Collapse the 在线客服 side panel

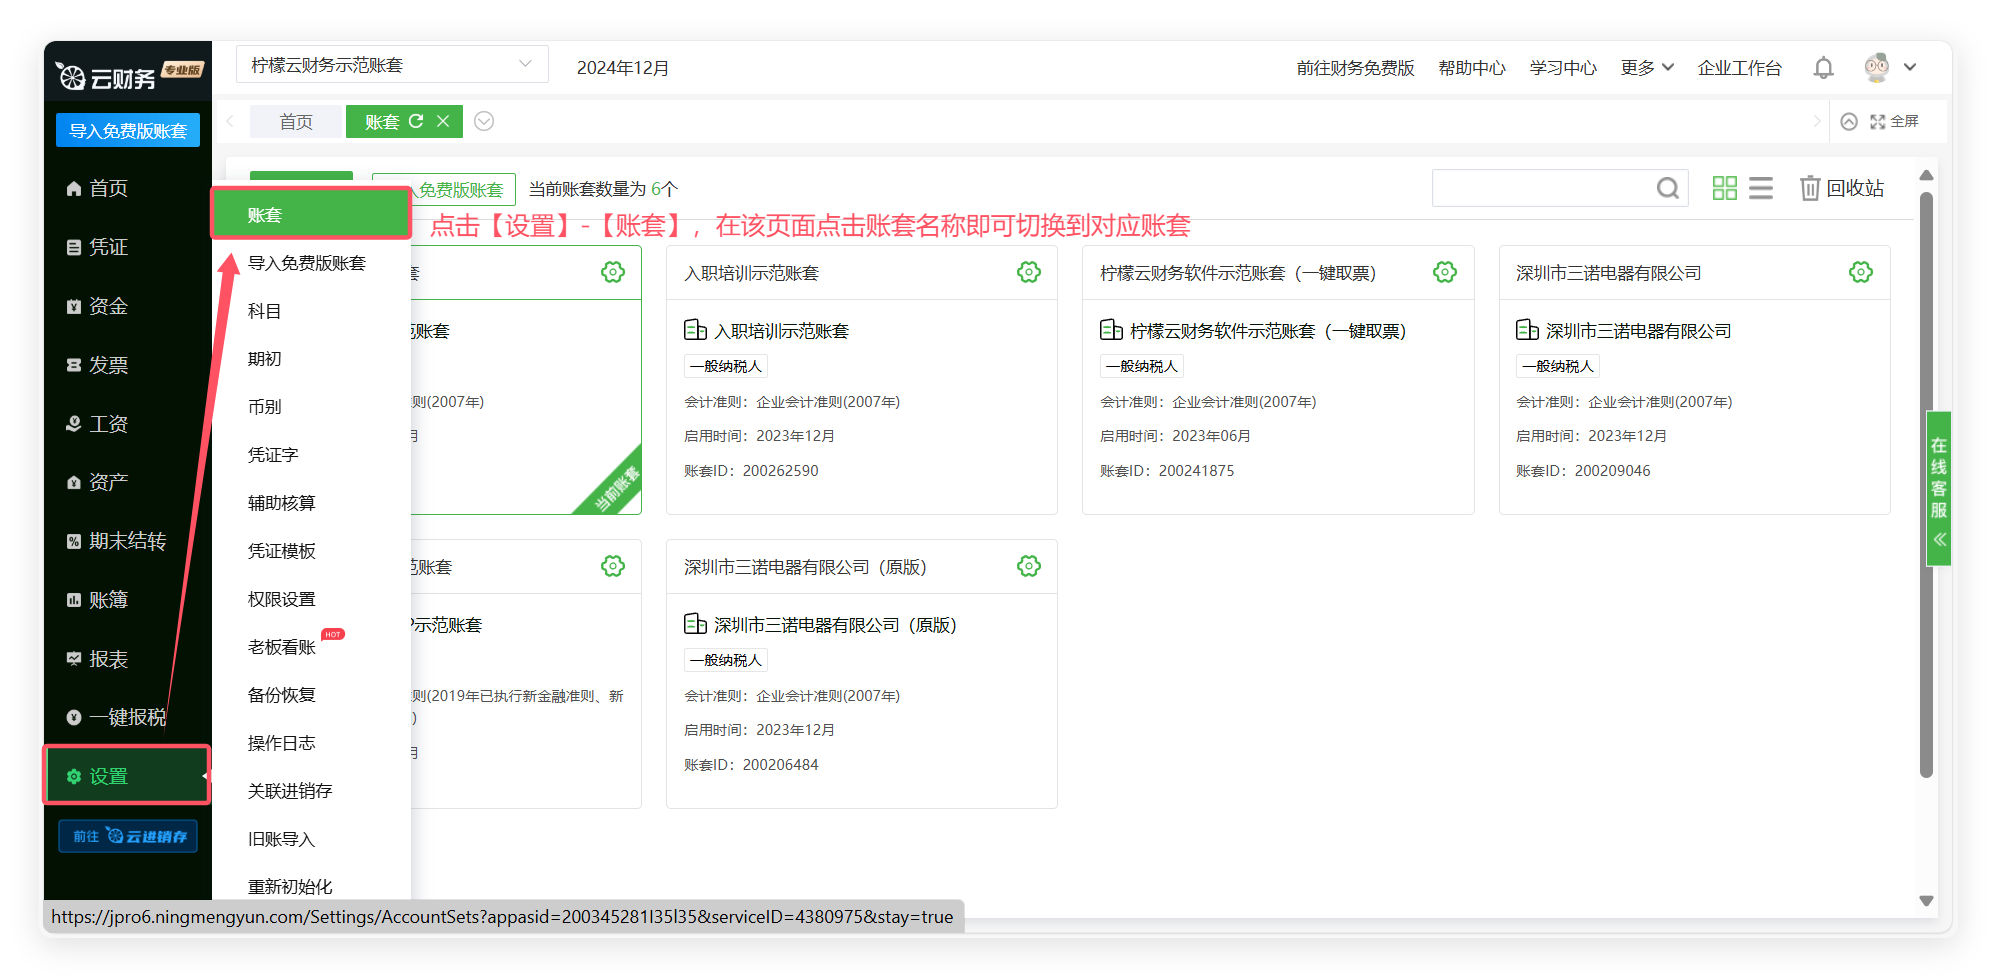pyautogui.click(x=1939, y=540)
